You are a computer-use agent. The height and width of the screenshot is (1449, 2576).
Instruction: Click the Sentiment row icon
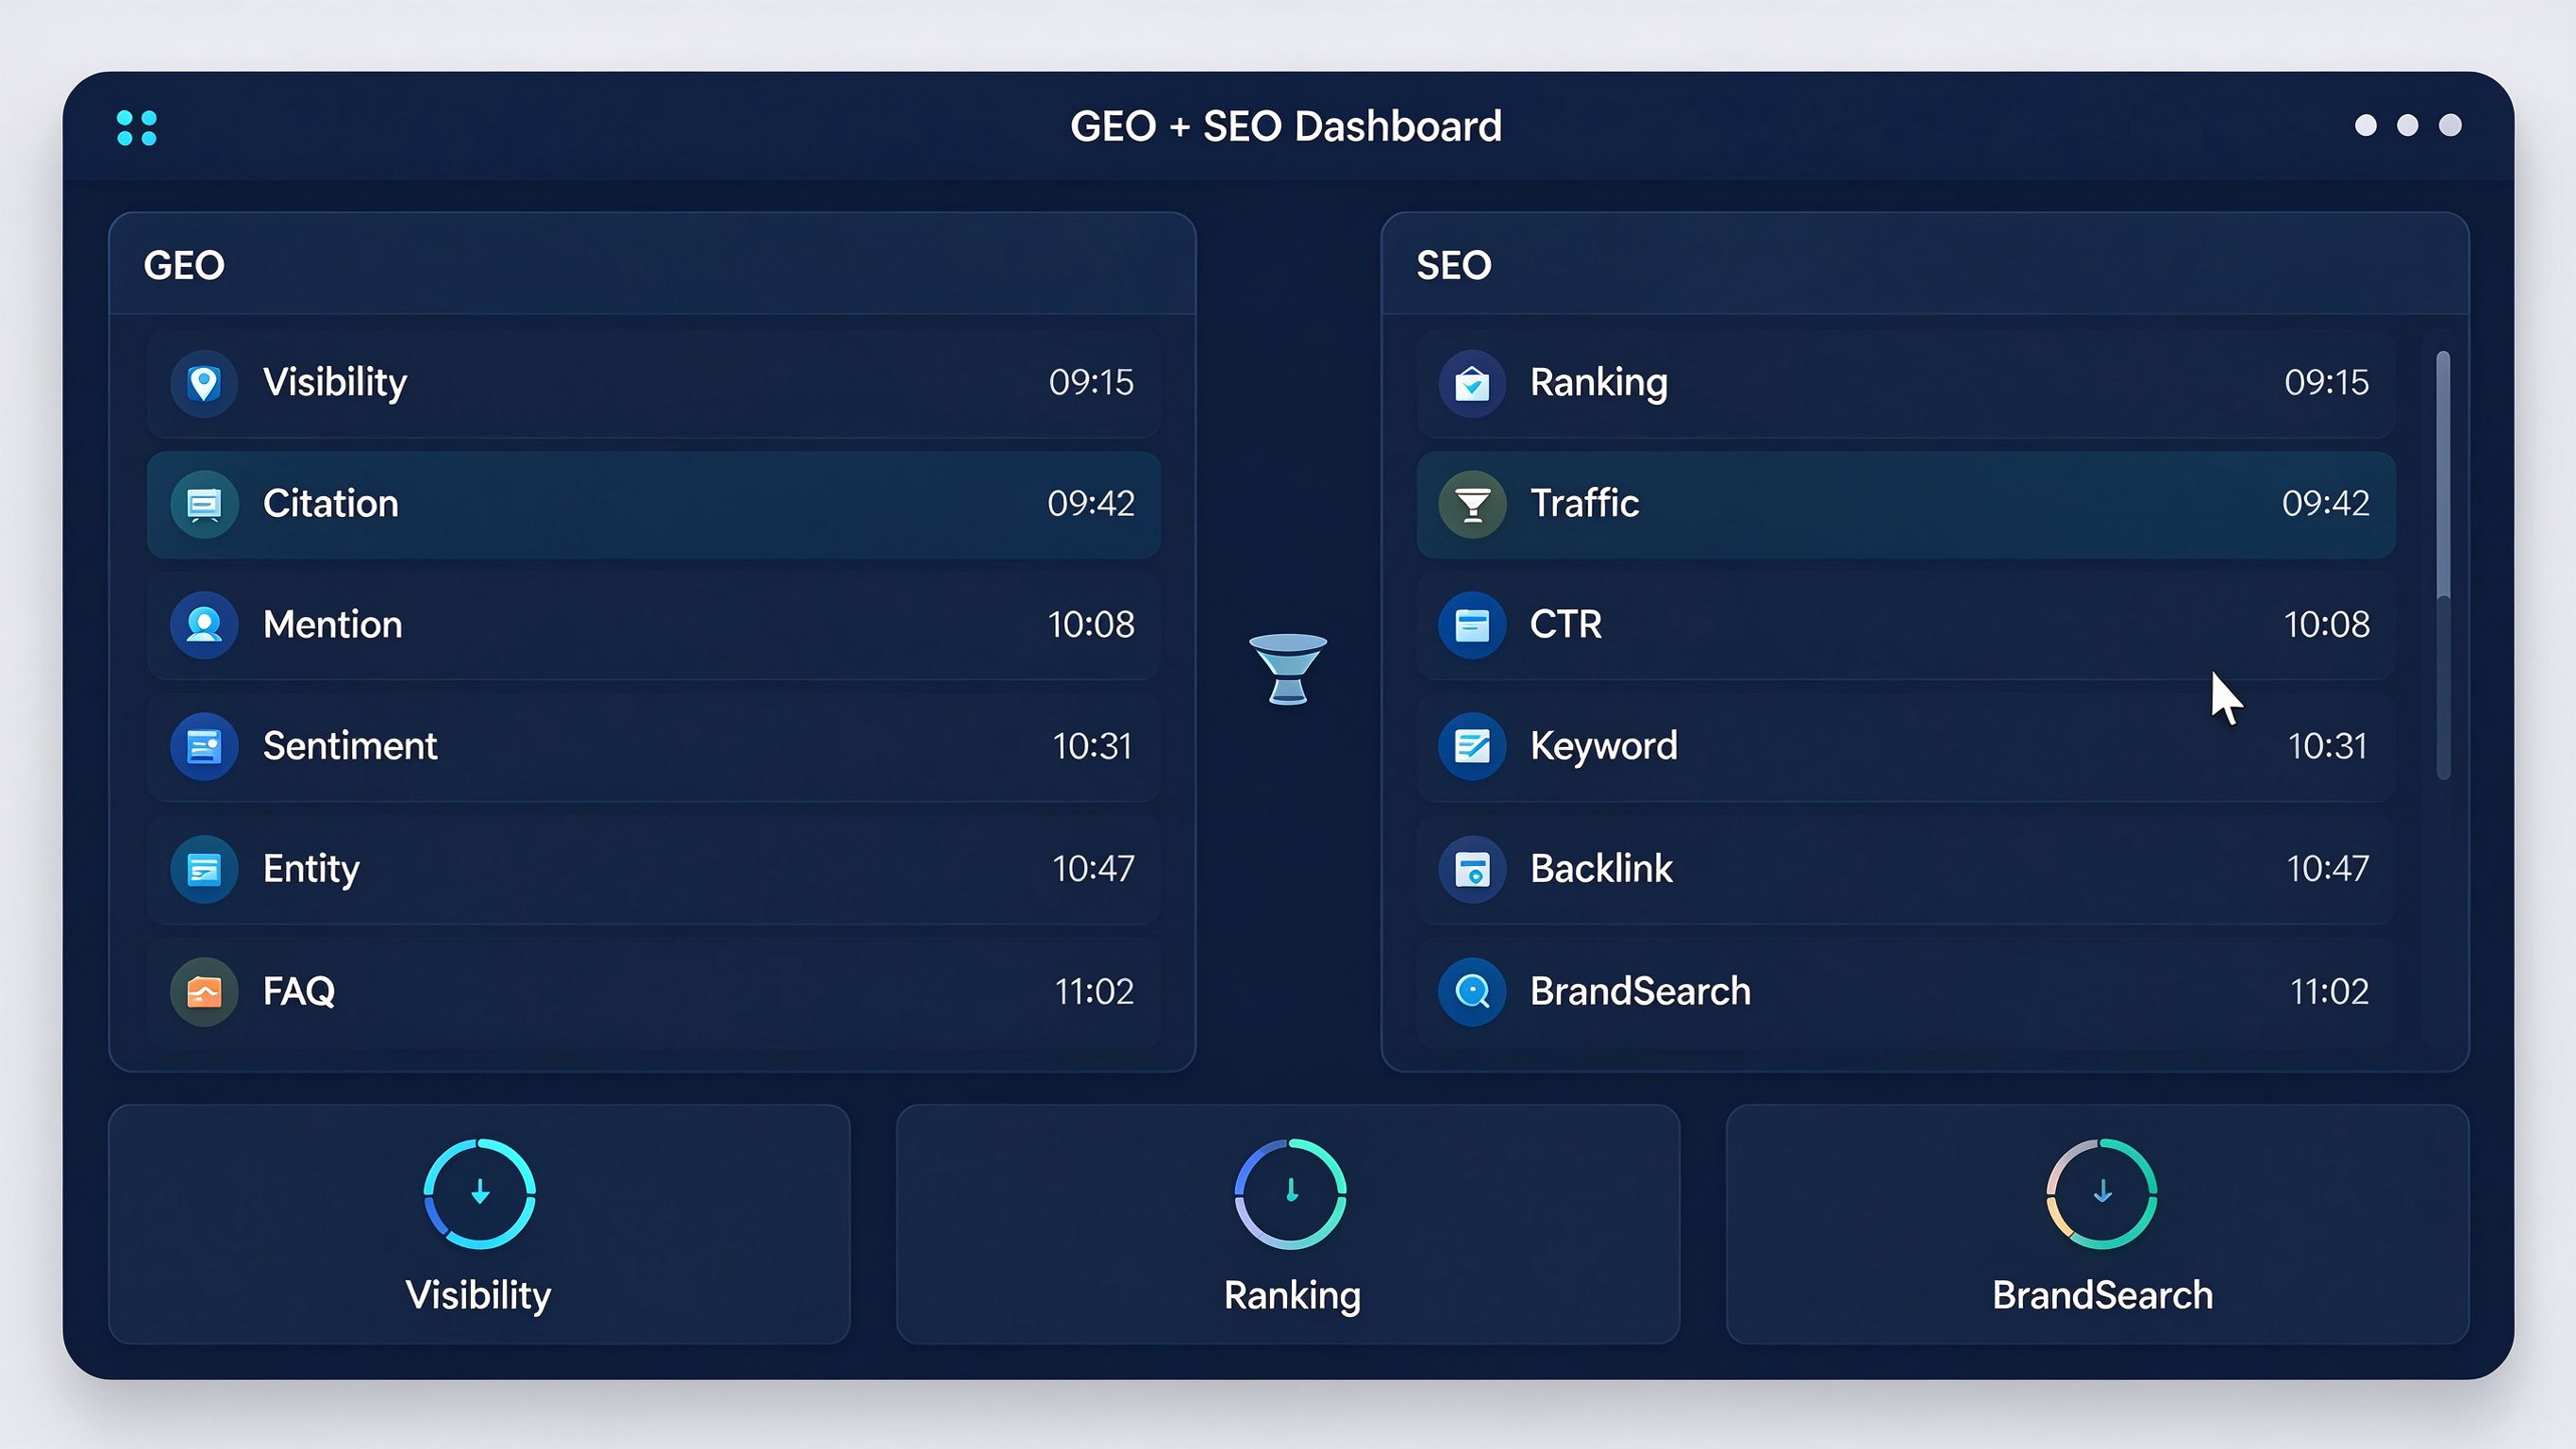pyautogui.click(x=204, y=746)
